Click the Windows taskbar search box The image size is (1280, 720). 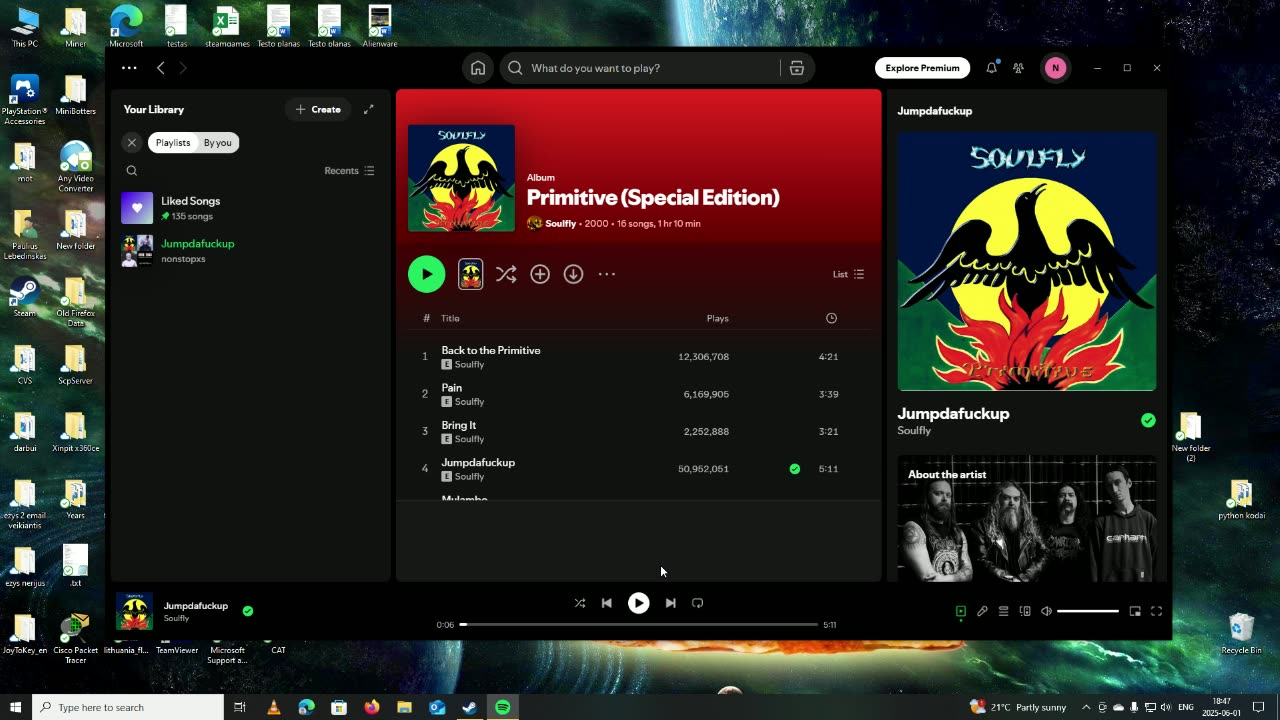click(x=128, y=707)
